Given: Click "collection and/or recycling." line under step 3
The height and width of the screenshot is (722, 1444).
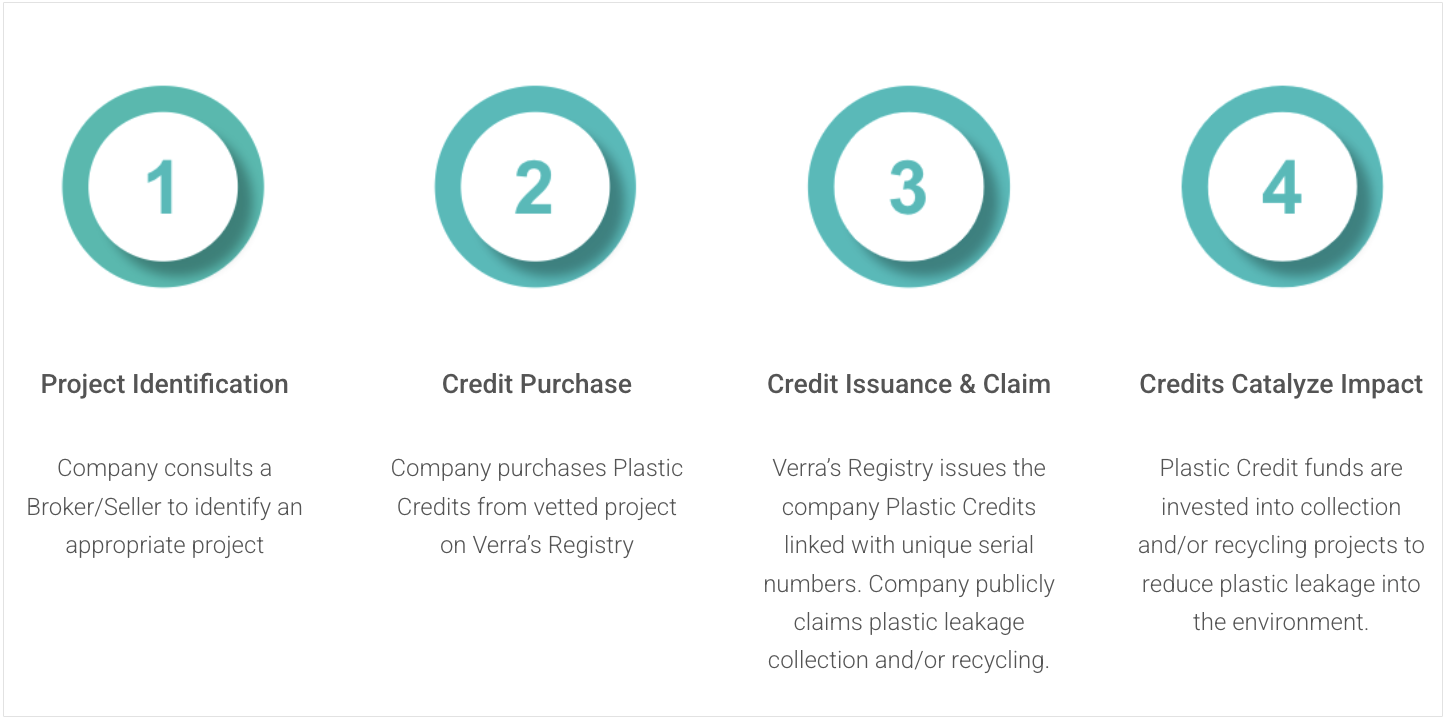Looking at the screenshot, I should pyautogui.click(x=909, y=660).
